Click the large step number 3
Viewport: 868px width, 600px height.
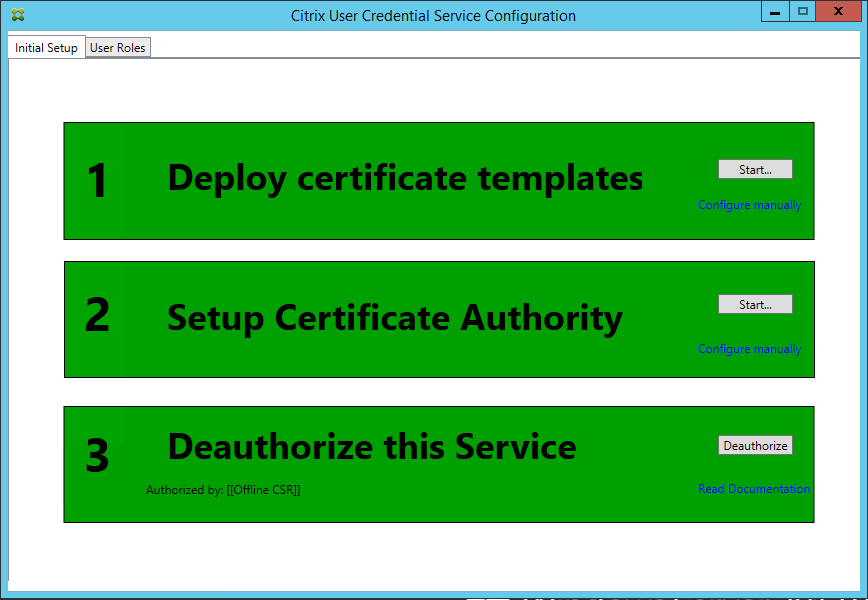97,456
